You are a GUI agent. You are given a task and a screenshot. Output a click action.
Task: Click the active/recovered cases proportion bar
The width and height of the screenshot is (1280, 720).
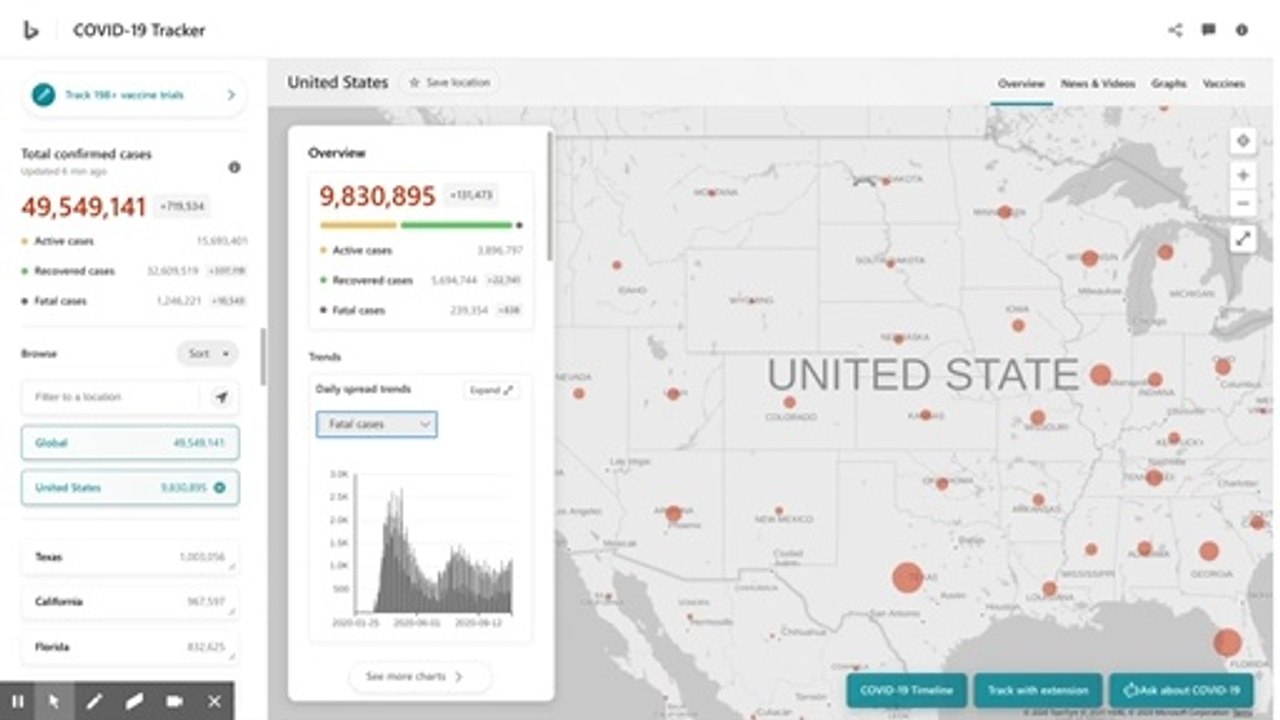click(x=420, y=225)
